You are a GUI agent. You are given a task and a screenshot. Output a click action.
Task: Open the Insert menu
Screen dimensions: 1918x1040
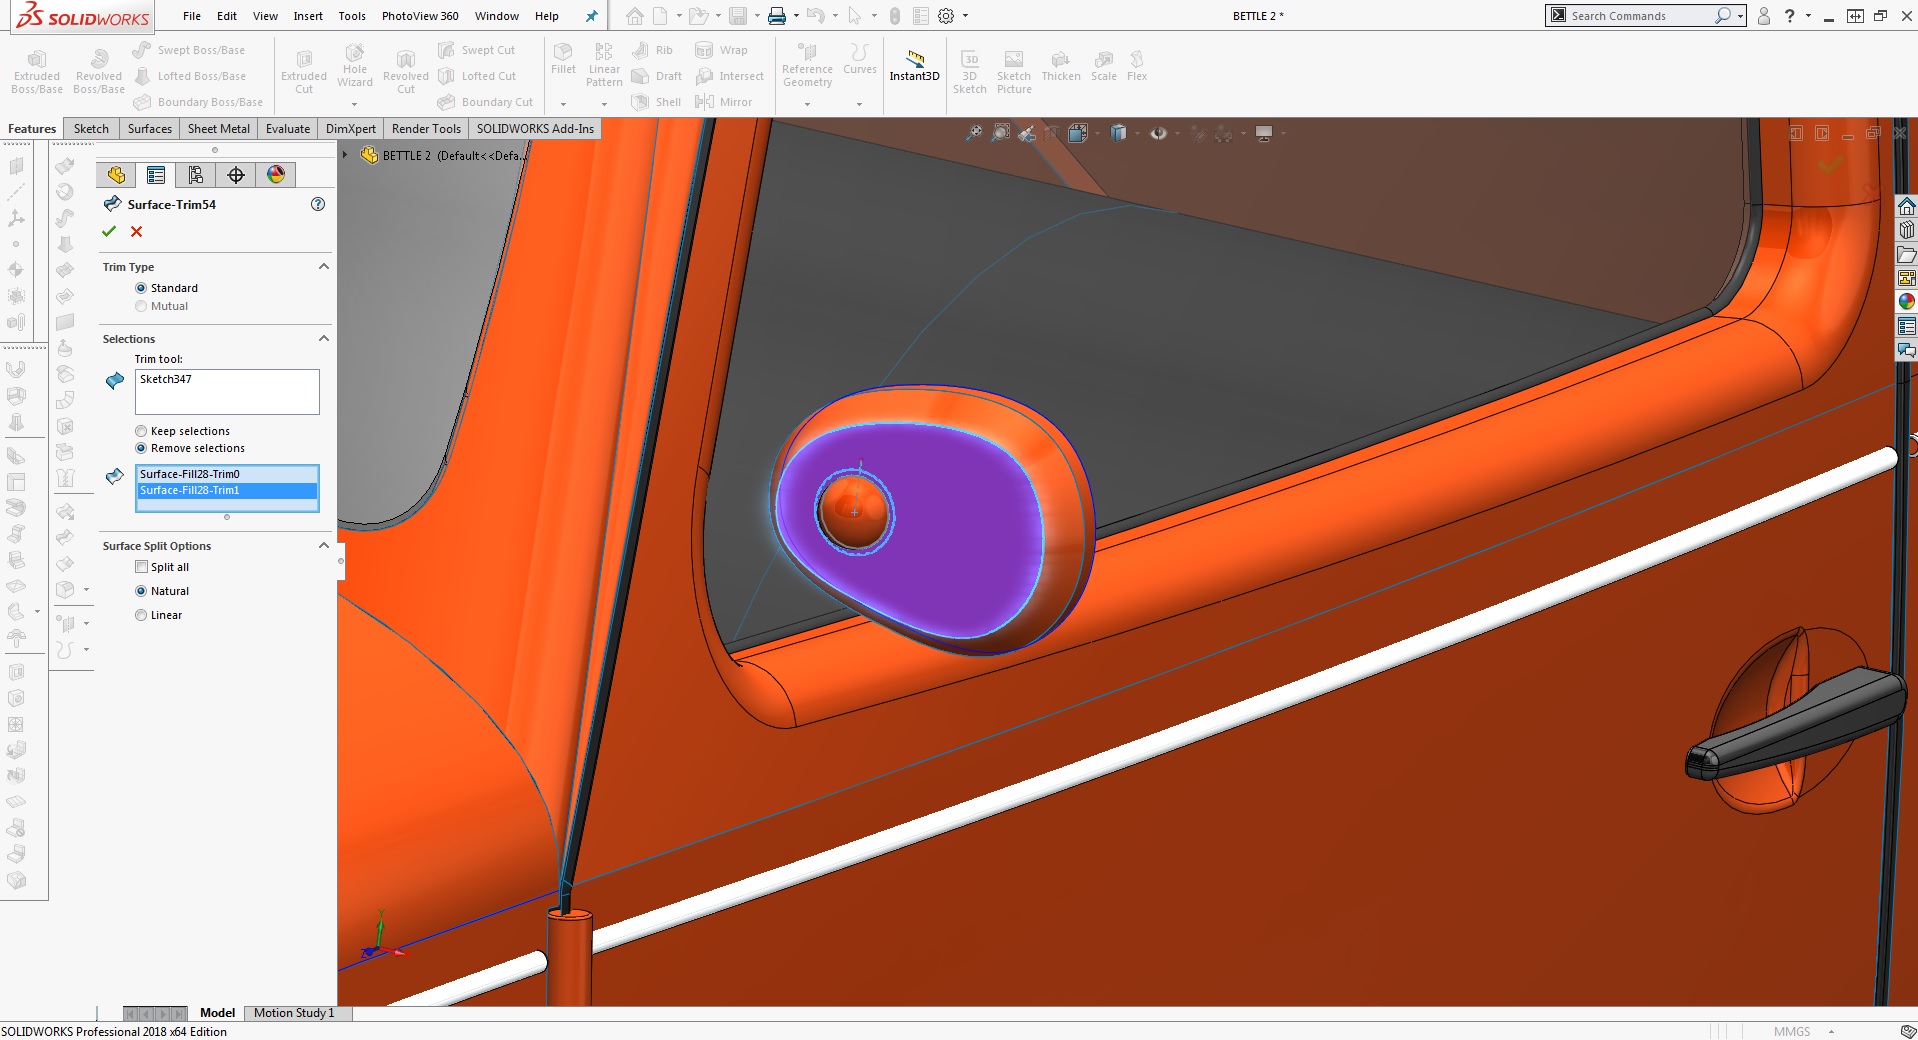[308, 16]
